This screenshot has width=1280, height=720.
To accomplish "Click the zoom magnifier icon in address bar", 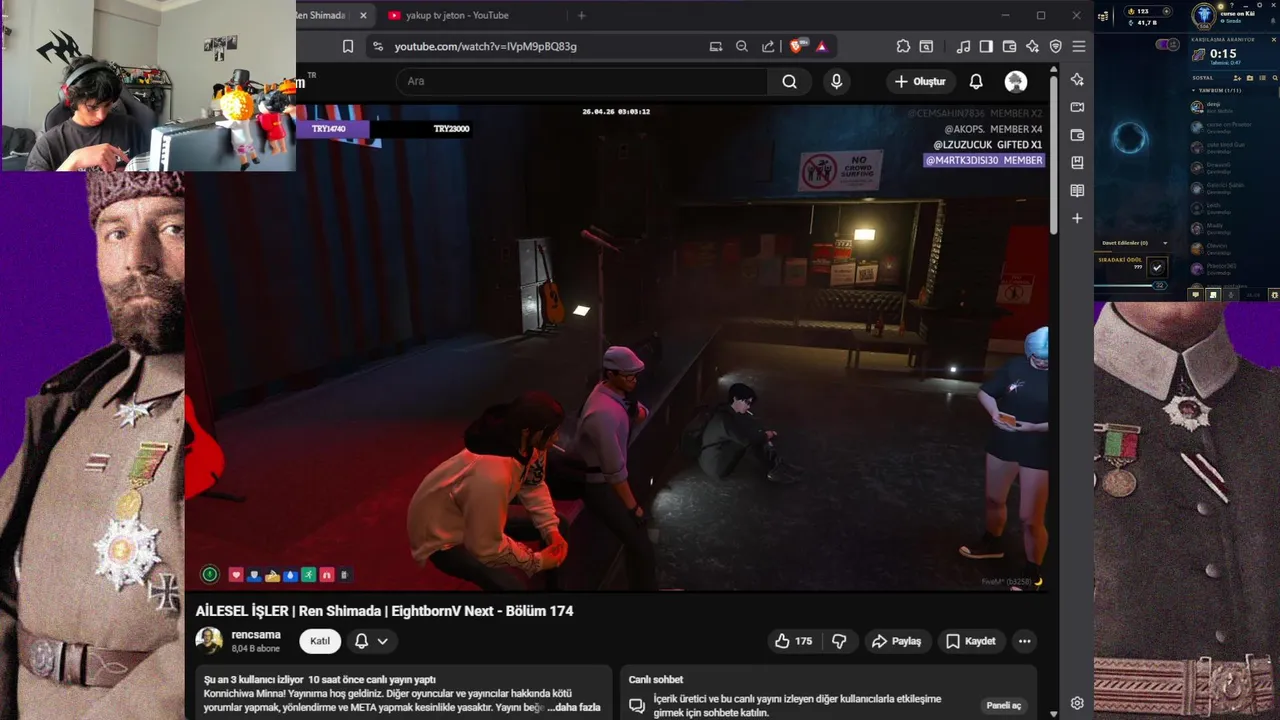I will click(742, 46).
